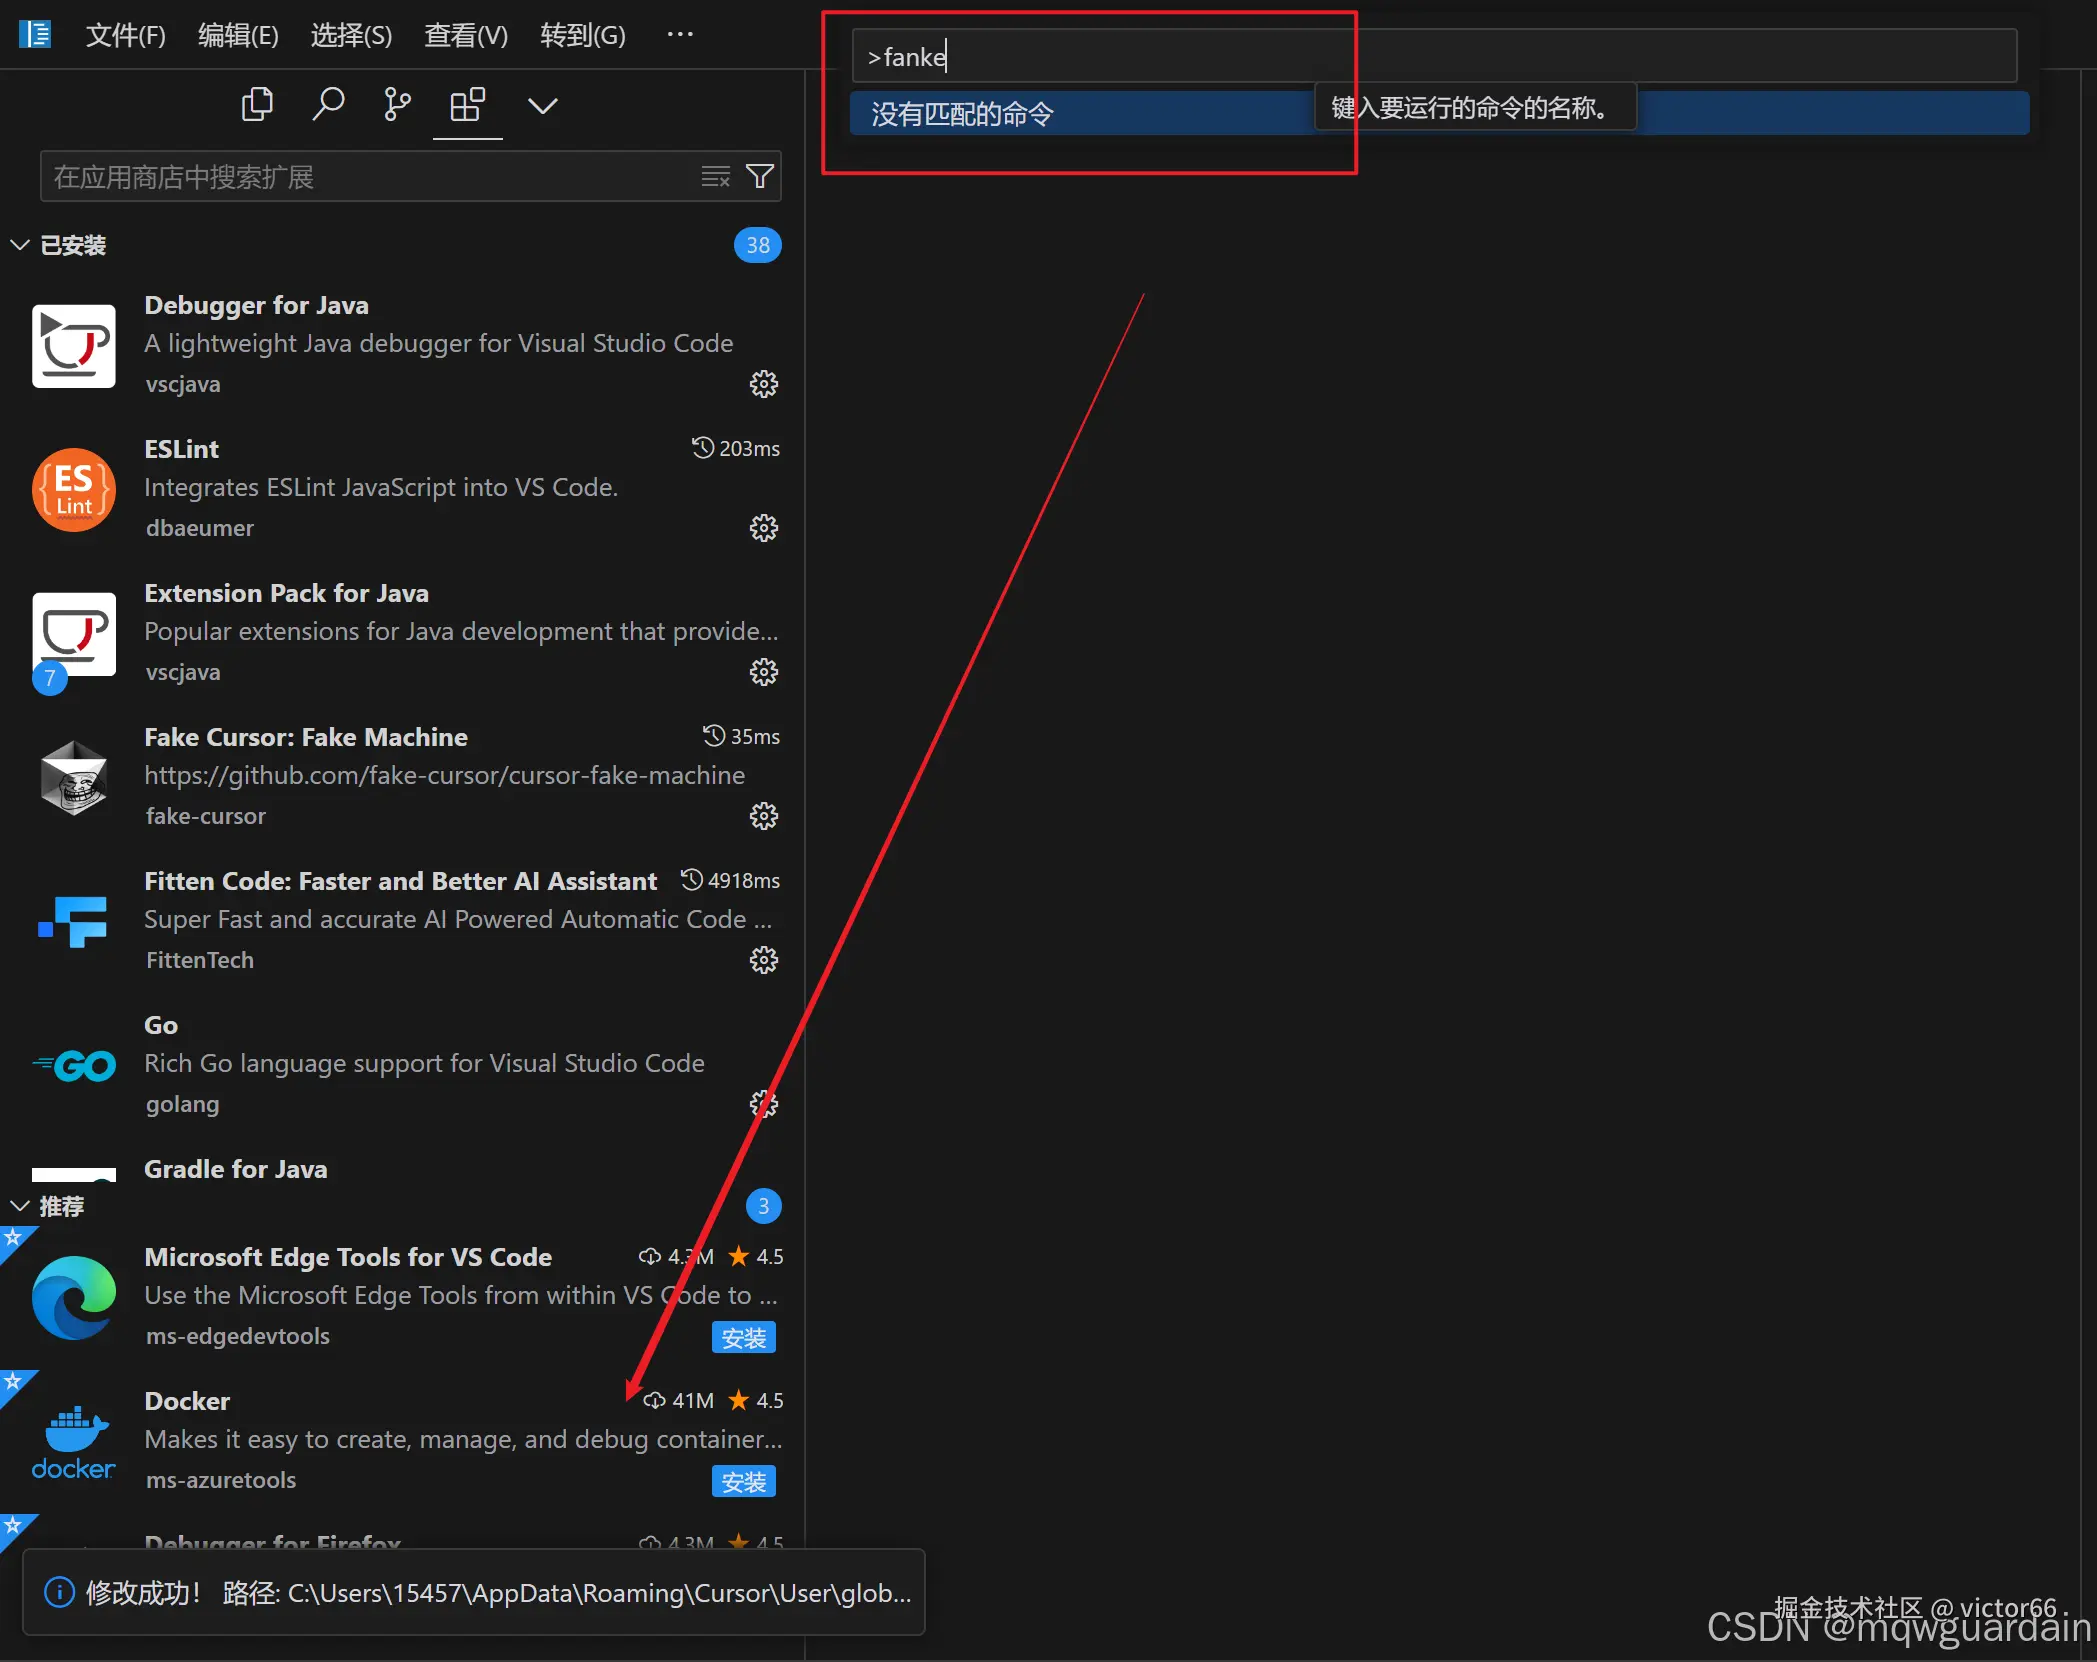Image resolution: width=2097 pixels, height=1662 pixels.
Task: Open the Source Control branch icon
Action: (397, 104)
